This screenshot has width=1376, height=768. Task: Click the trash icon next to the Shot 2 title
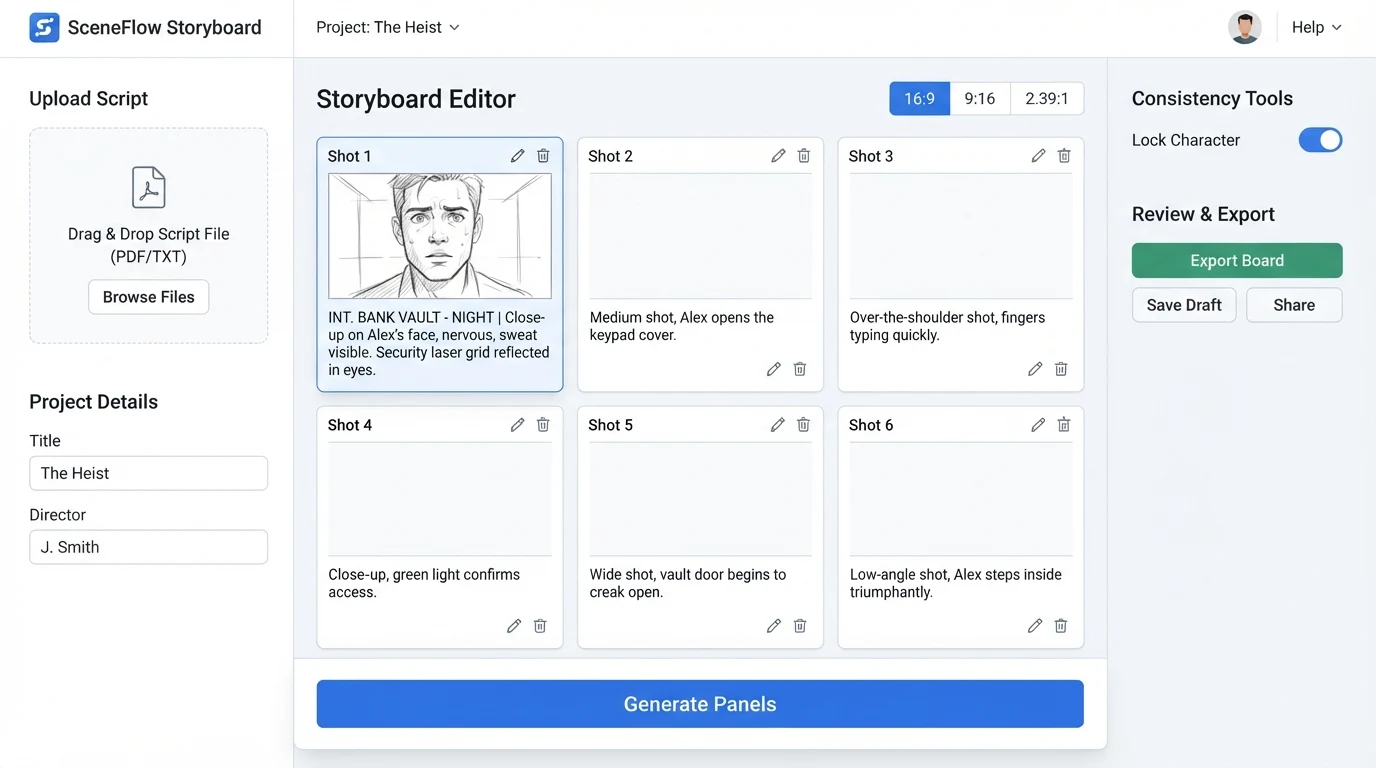point(804,156)
